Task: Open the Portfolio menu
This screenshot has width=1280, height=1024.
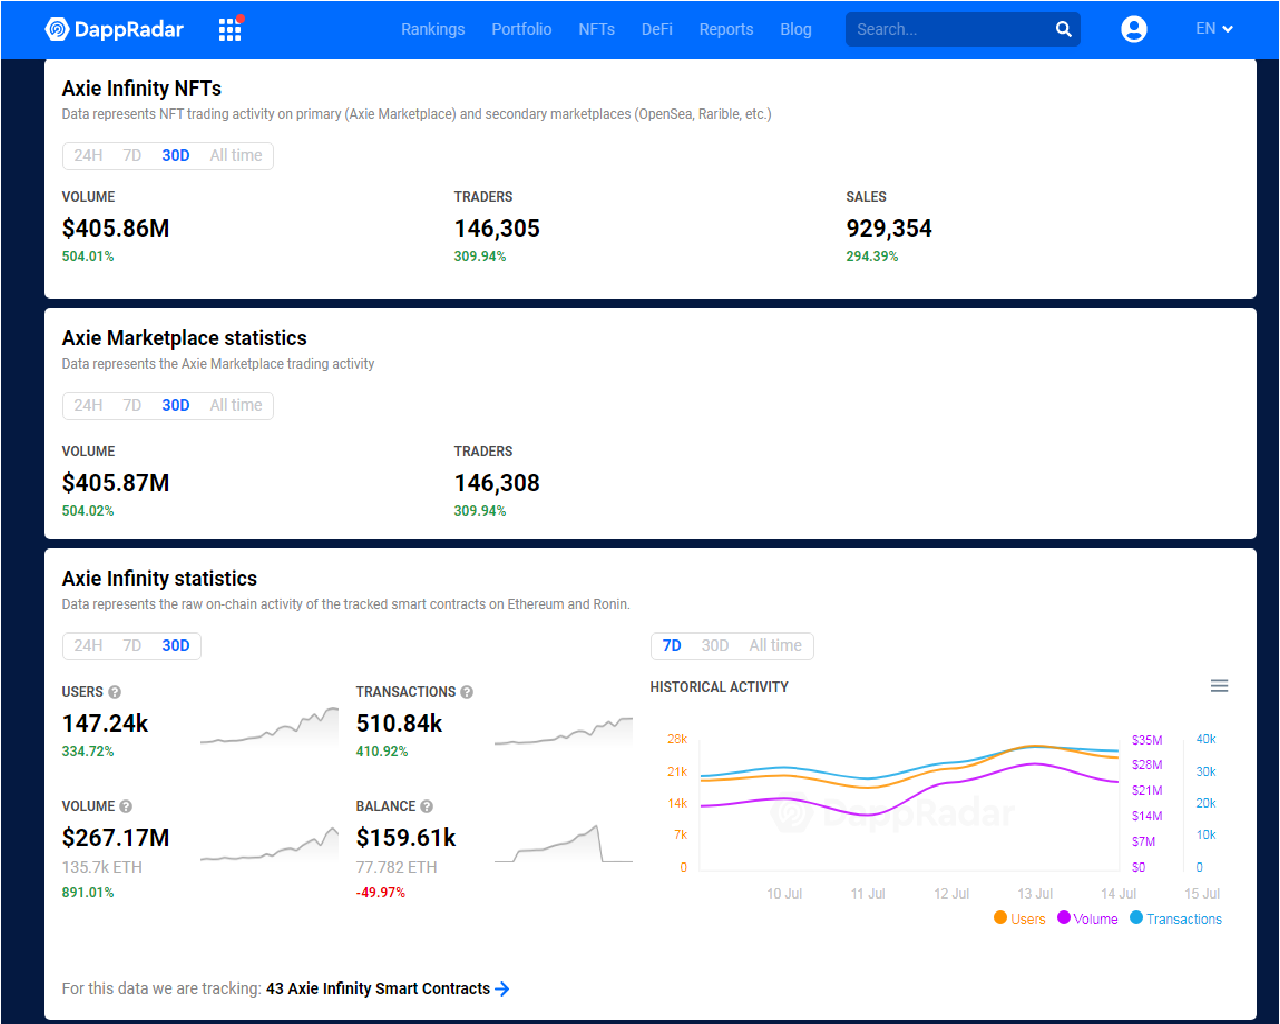Action: [521, 29]
